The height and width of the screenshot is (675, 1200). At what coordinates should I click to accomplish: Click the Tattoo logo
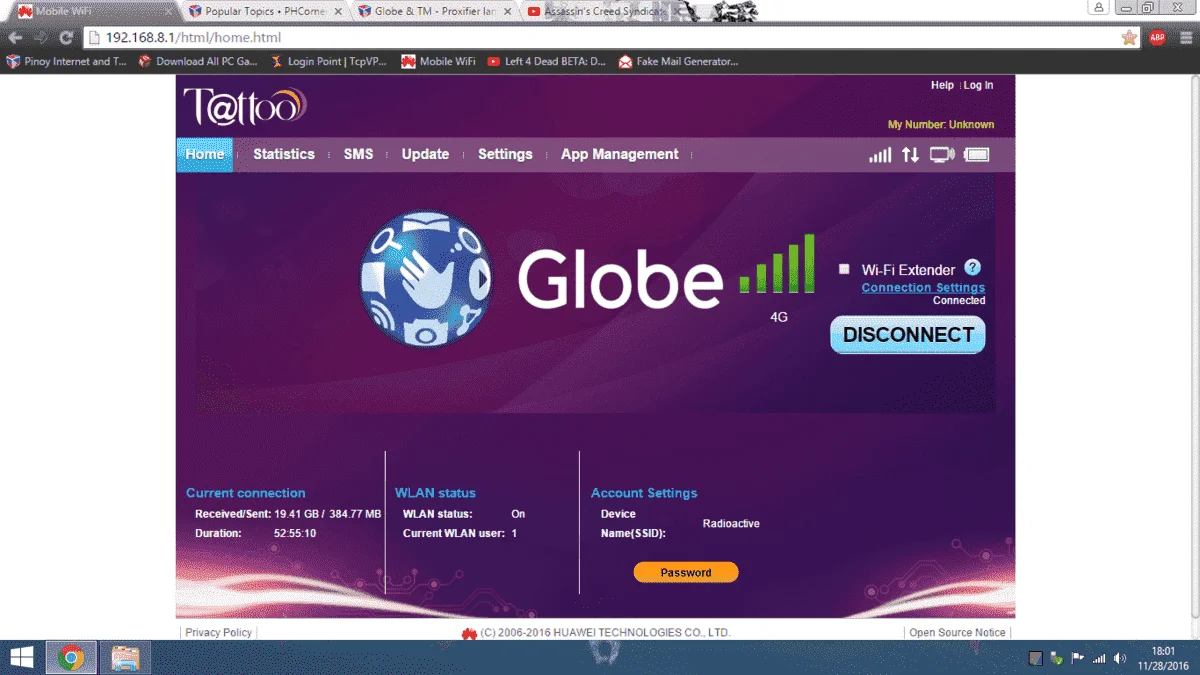click(x=244, y=105)
